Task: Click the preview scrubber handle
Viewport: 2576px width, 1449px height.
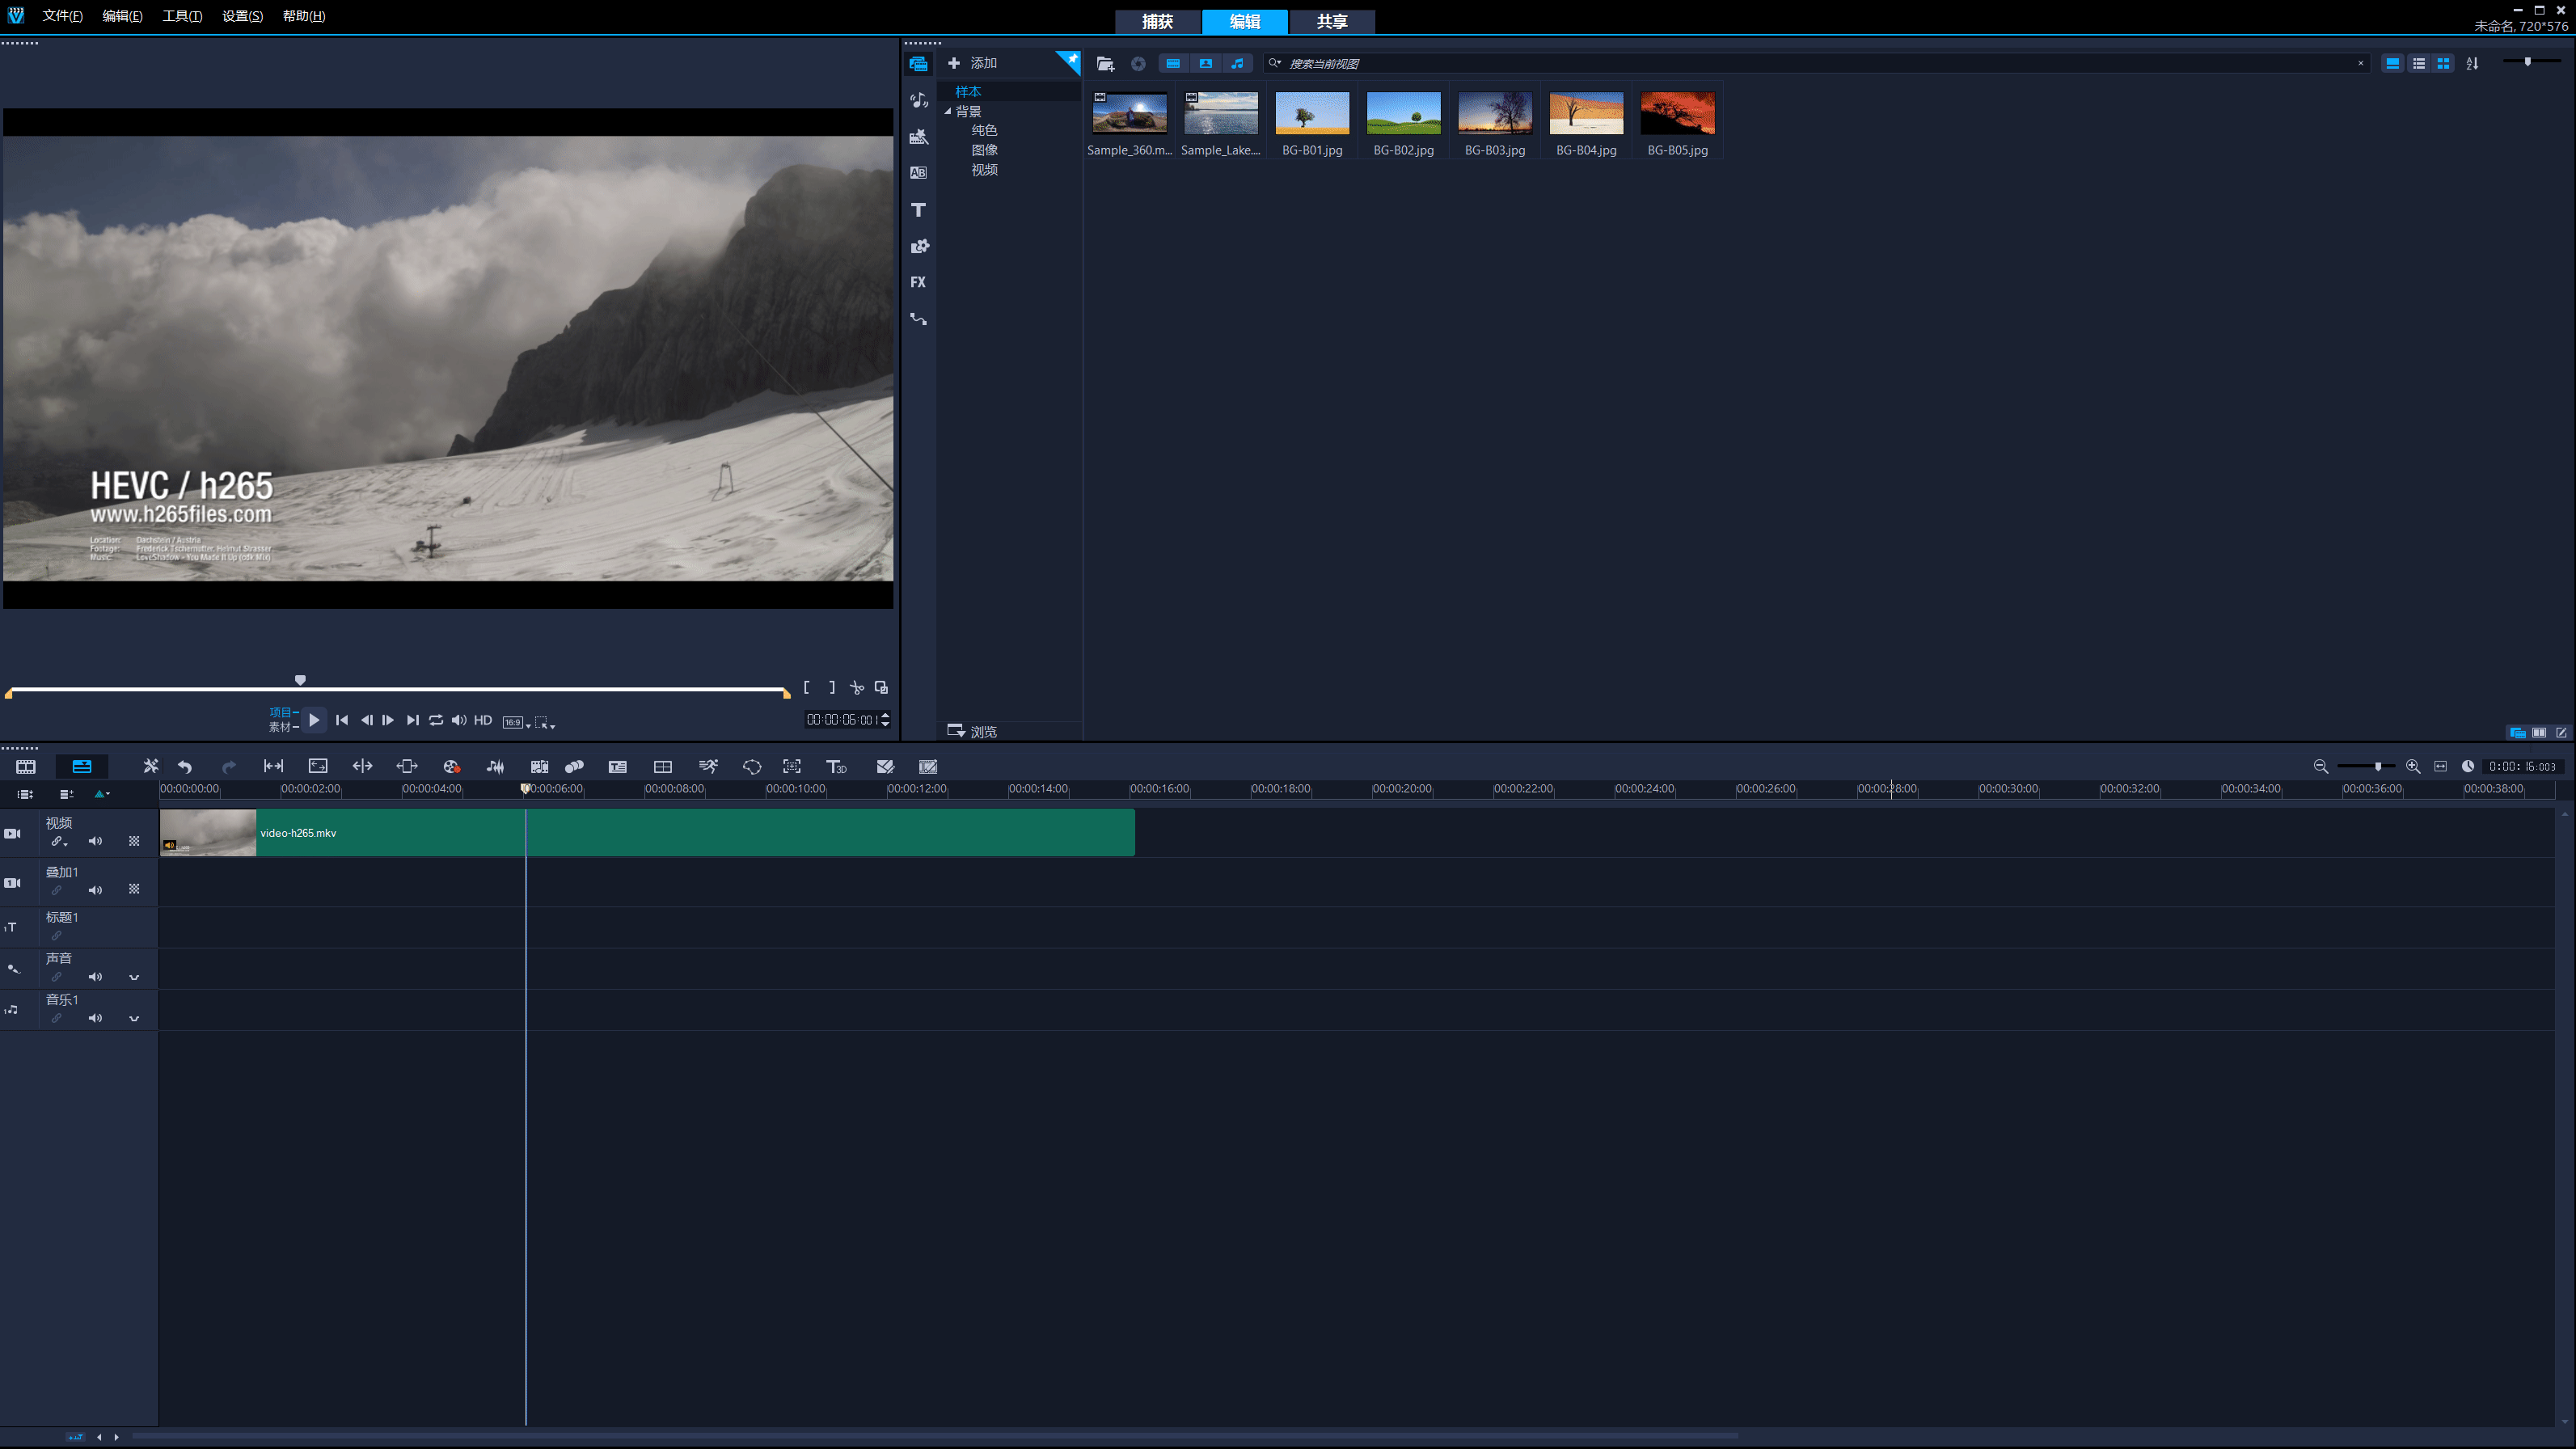Action: point(300,680)
